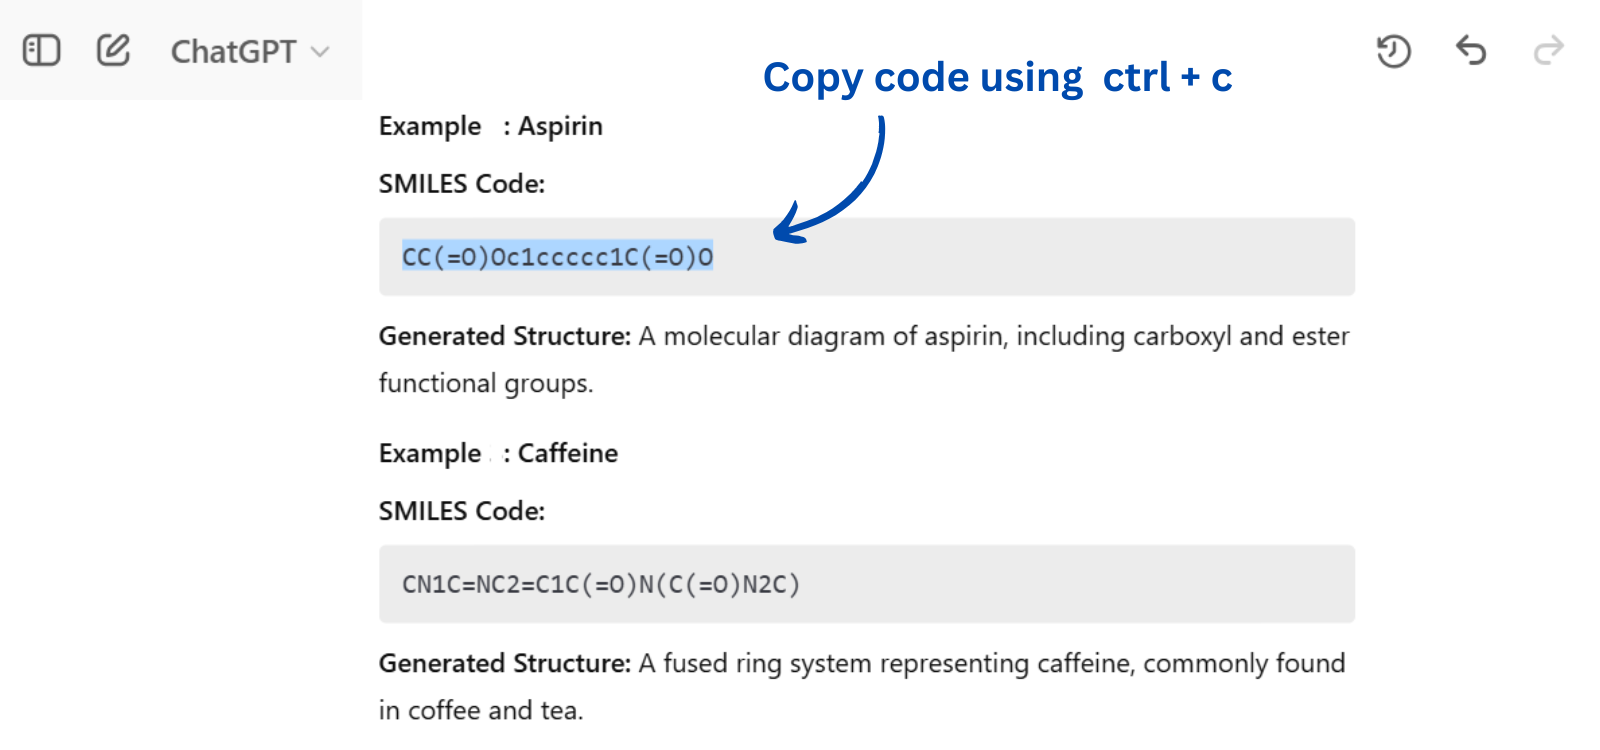Open the history clock icon
The height and width of the screenshot is (750, 1600).
(x=1393, y=51)
